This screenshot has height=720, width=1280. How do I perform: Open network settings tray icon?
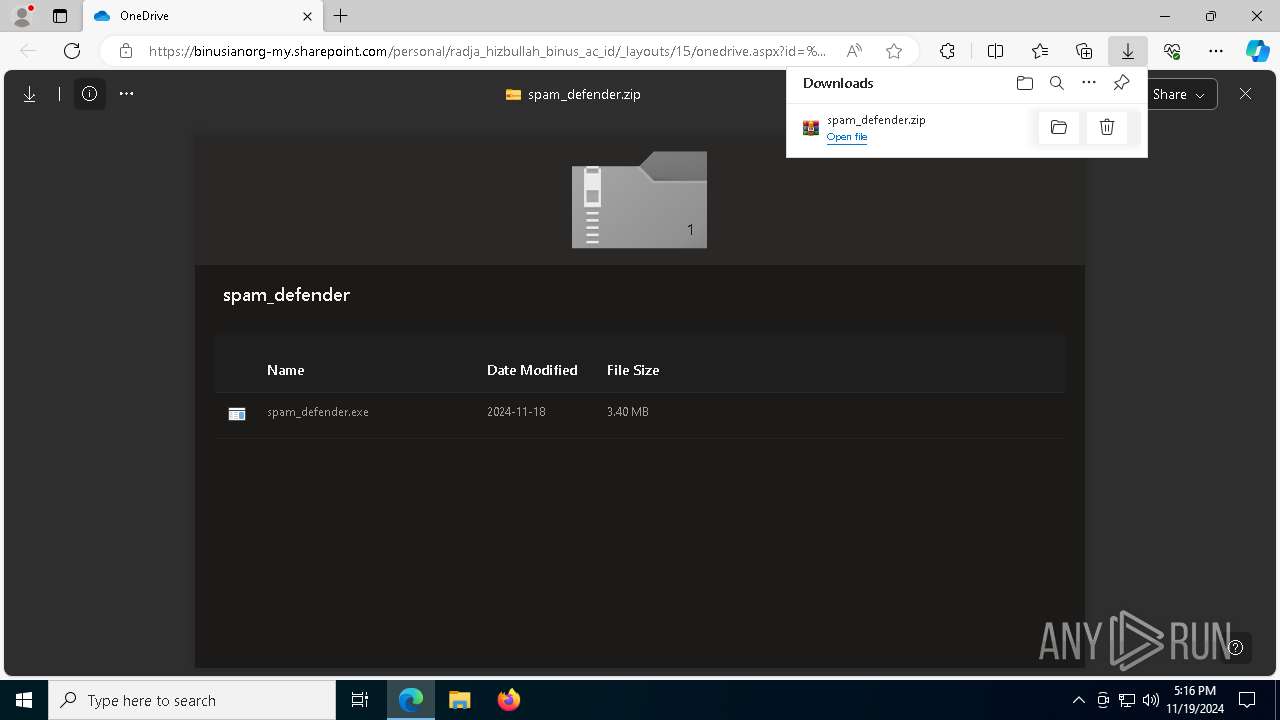pyautogui.click(x=1127, y=700)
